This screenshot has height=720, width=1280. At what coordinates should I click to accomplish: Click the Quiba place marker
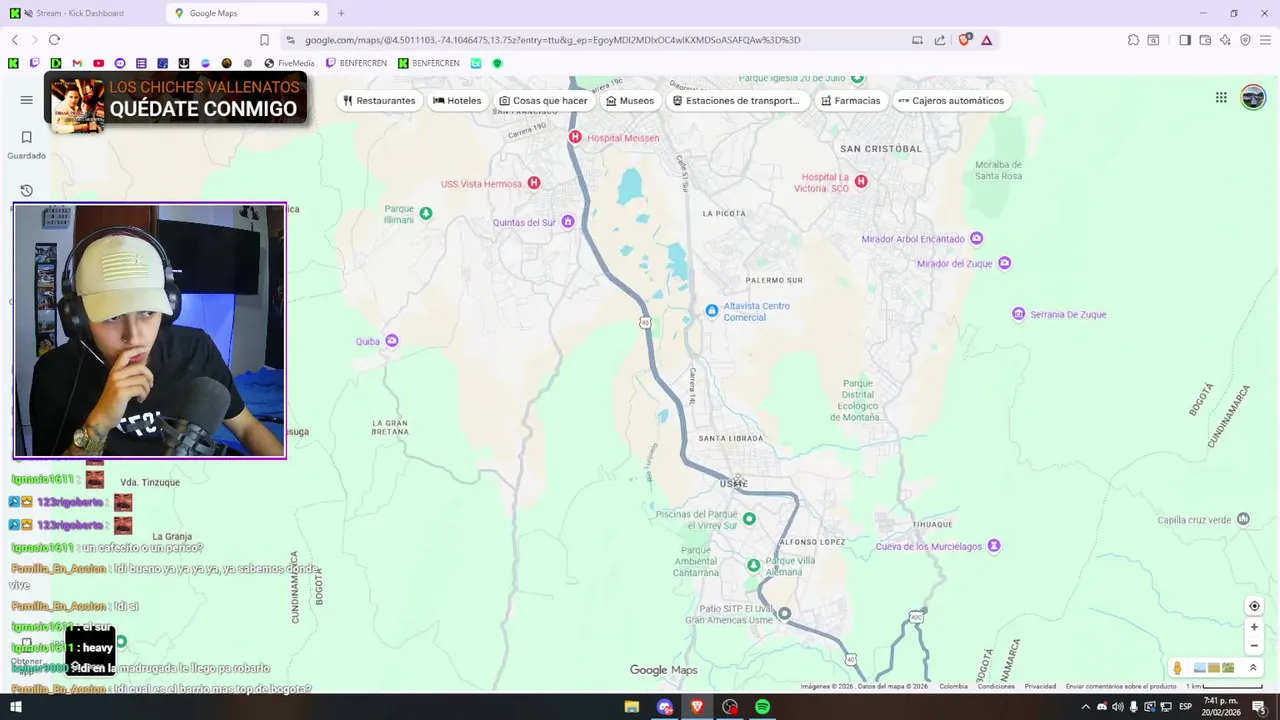point(392,341)
